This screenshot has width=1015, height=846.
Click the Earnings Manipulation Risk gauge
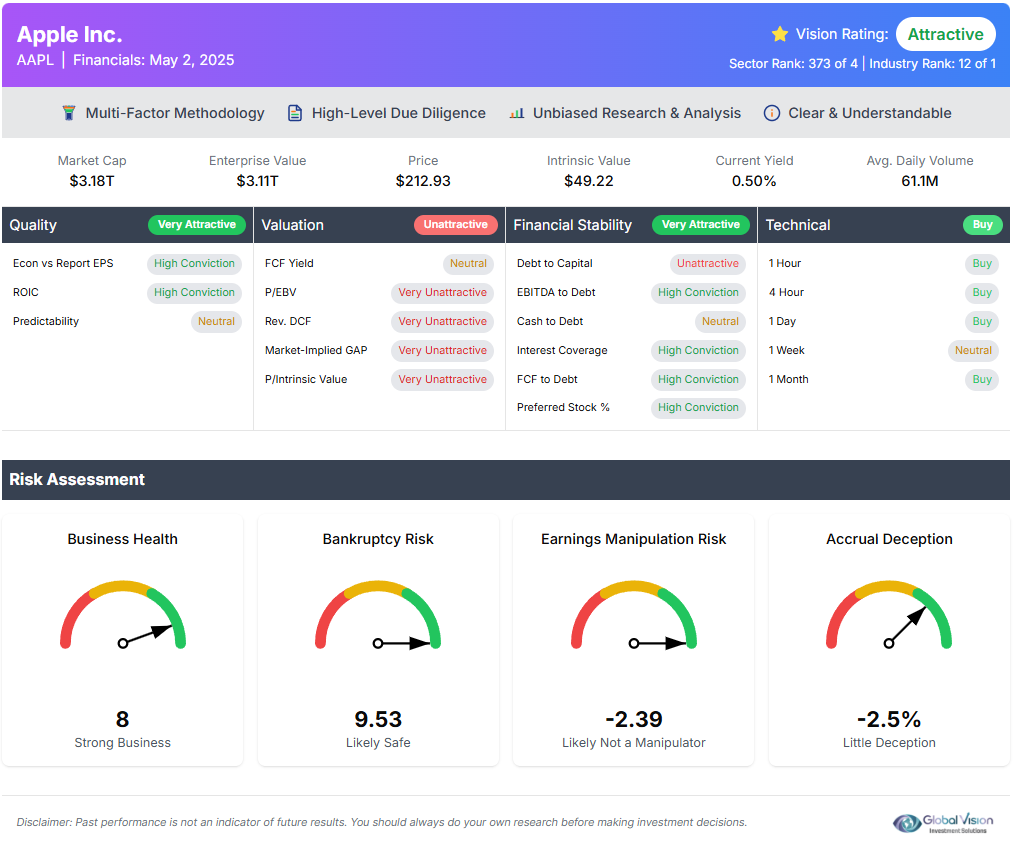coord(634,616)
